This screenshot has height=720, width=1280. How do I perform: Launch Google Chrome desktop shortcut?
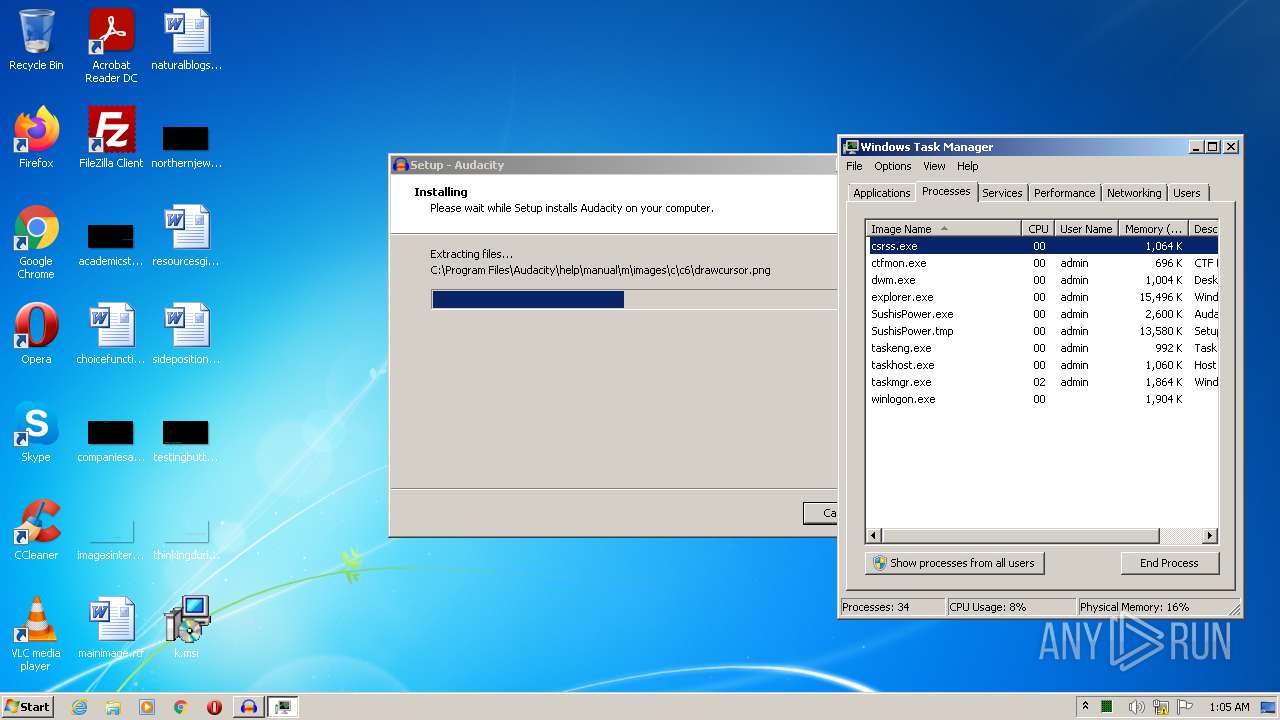click(36, 243)
